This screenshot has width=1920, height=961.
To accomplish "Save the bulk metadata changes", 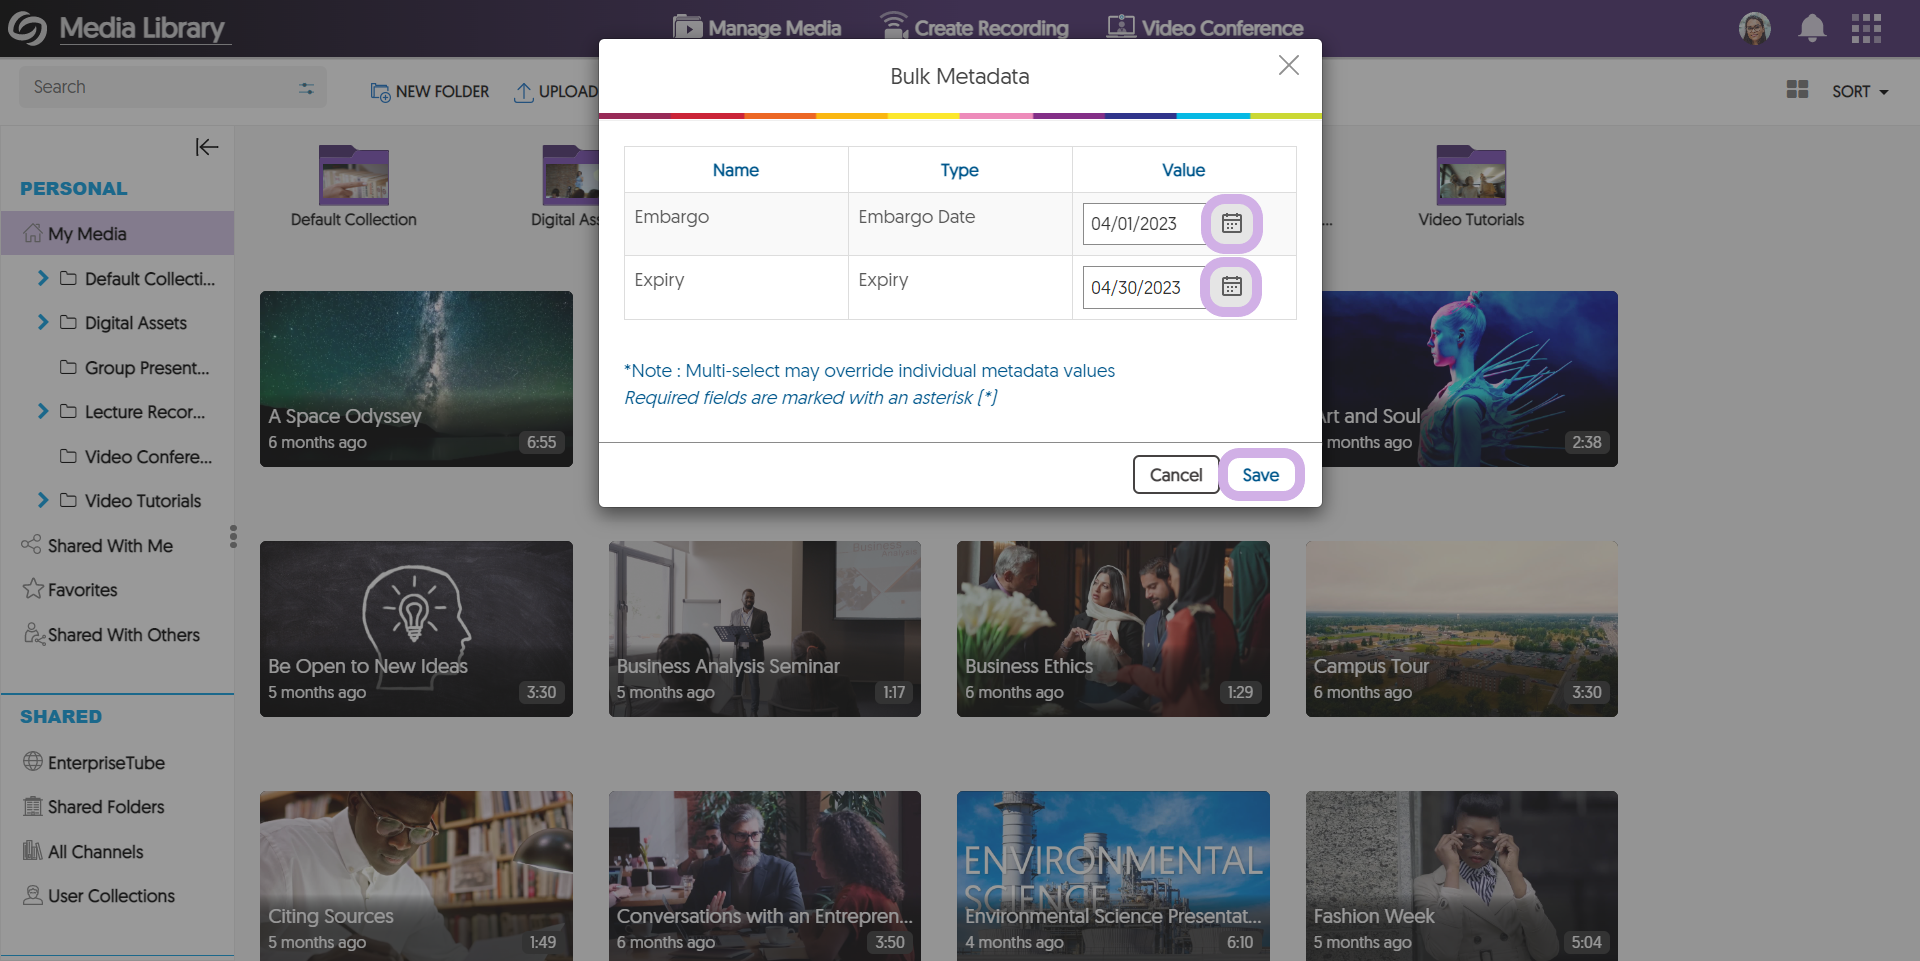I will point(1260,475).
